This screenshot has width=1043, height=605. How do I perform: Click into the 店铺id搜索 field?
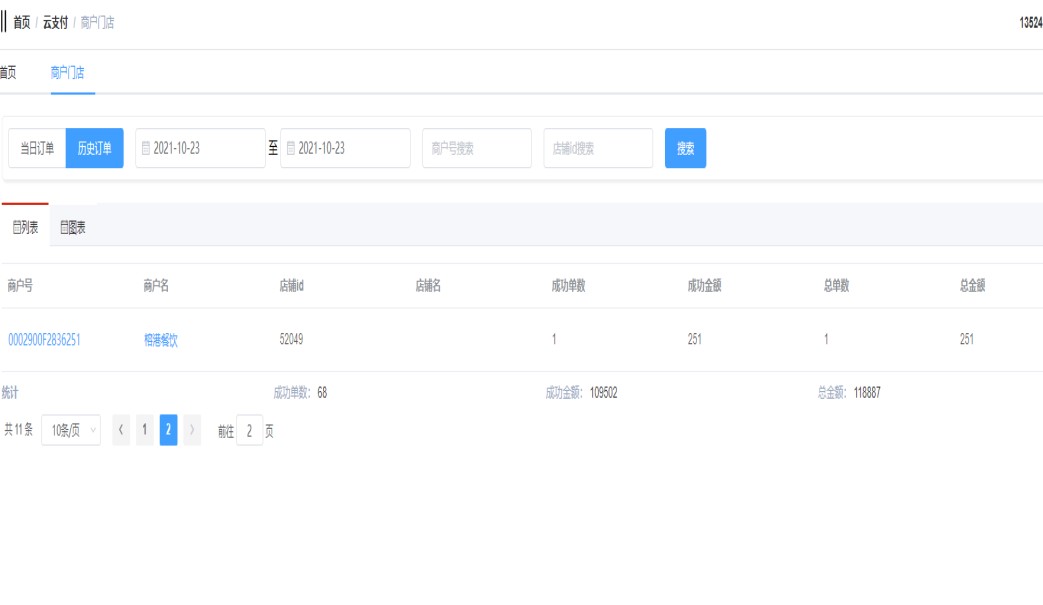click(597, 148)
